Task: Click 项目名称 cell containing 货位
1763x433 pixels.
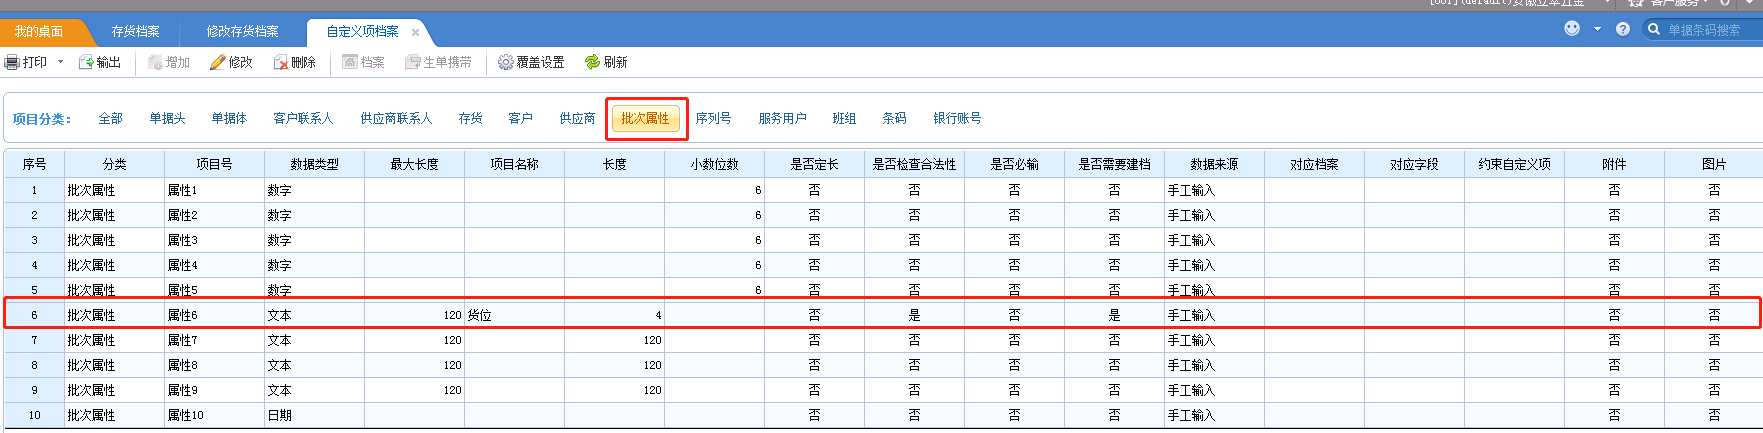Action: coord(514,315)
